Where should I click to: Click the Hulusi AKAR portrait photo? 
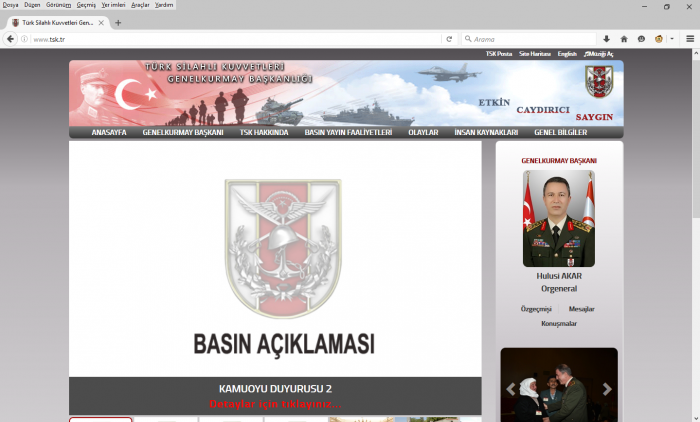[559, 218]
